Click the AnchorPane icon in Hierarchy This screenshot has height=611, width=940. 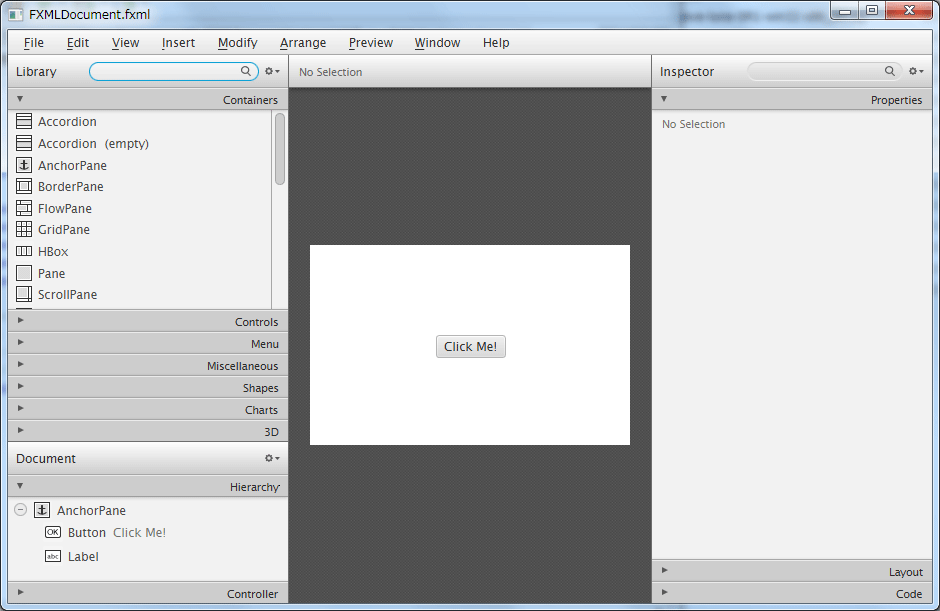pos(42,510)
